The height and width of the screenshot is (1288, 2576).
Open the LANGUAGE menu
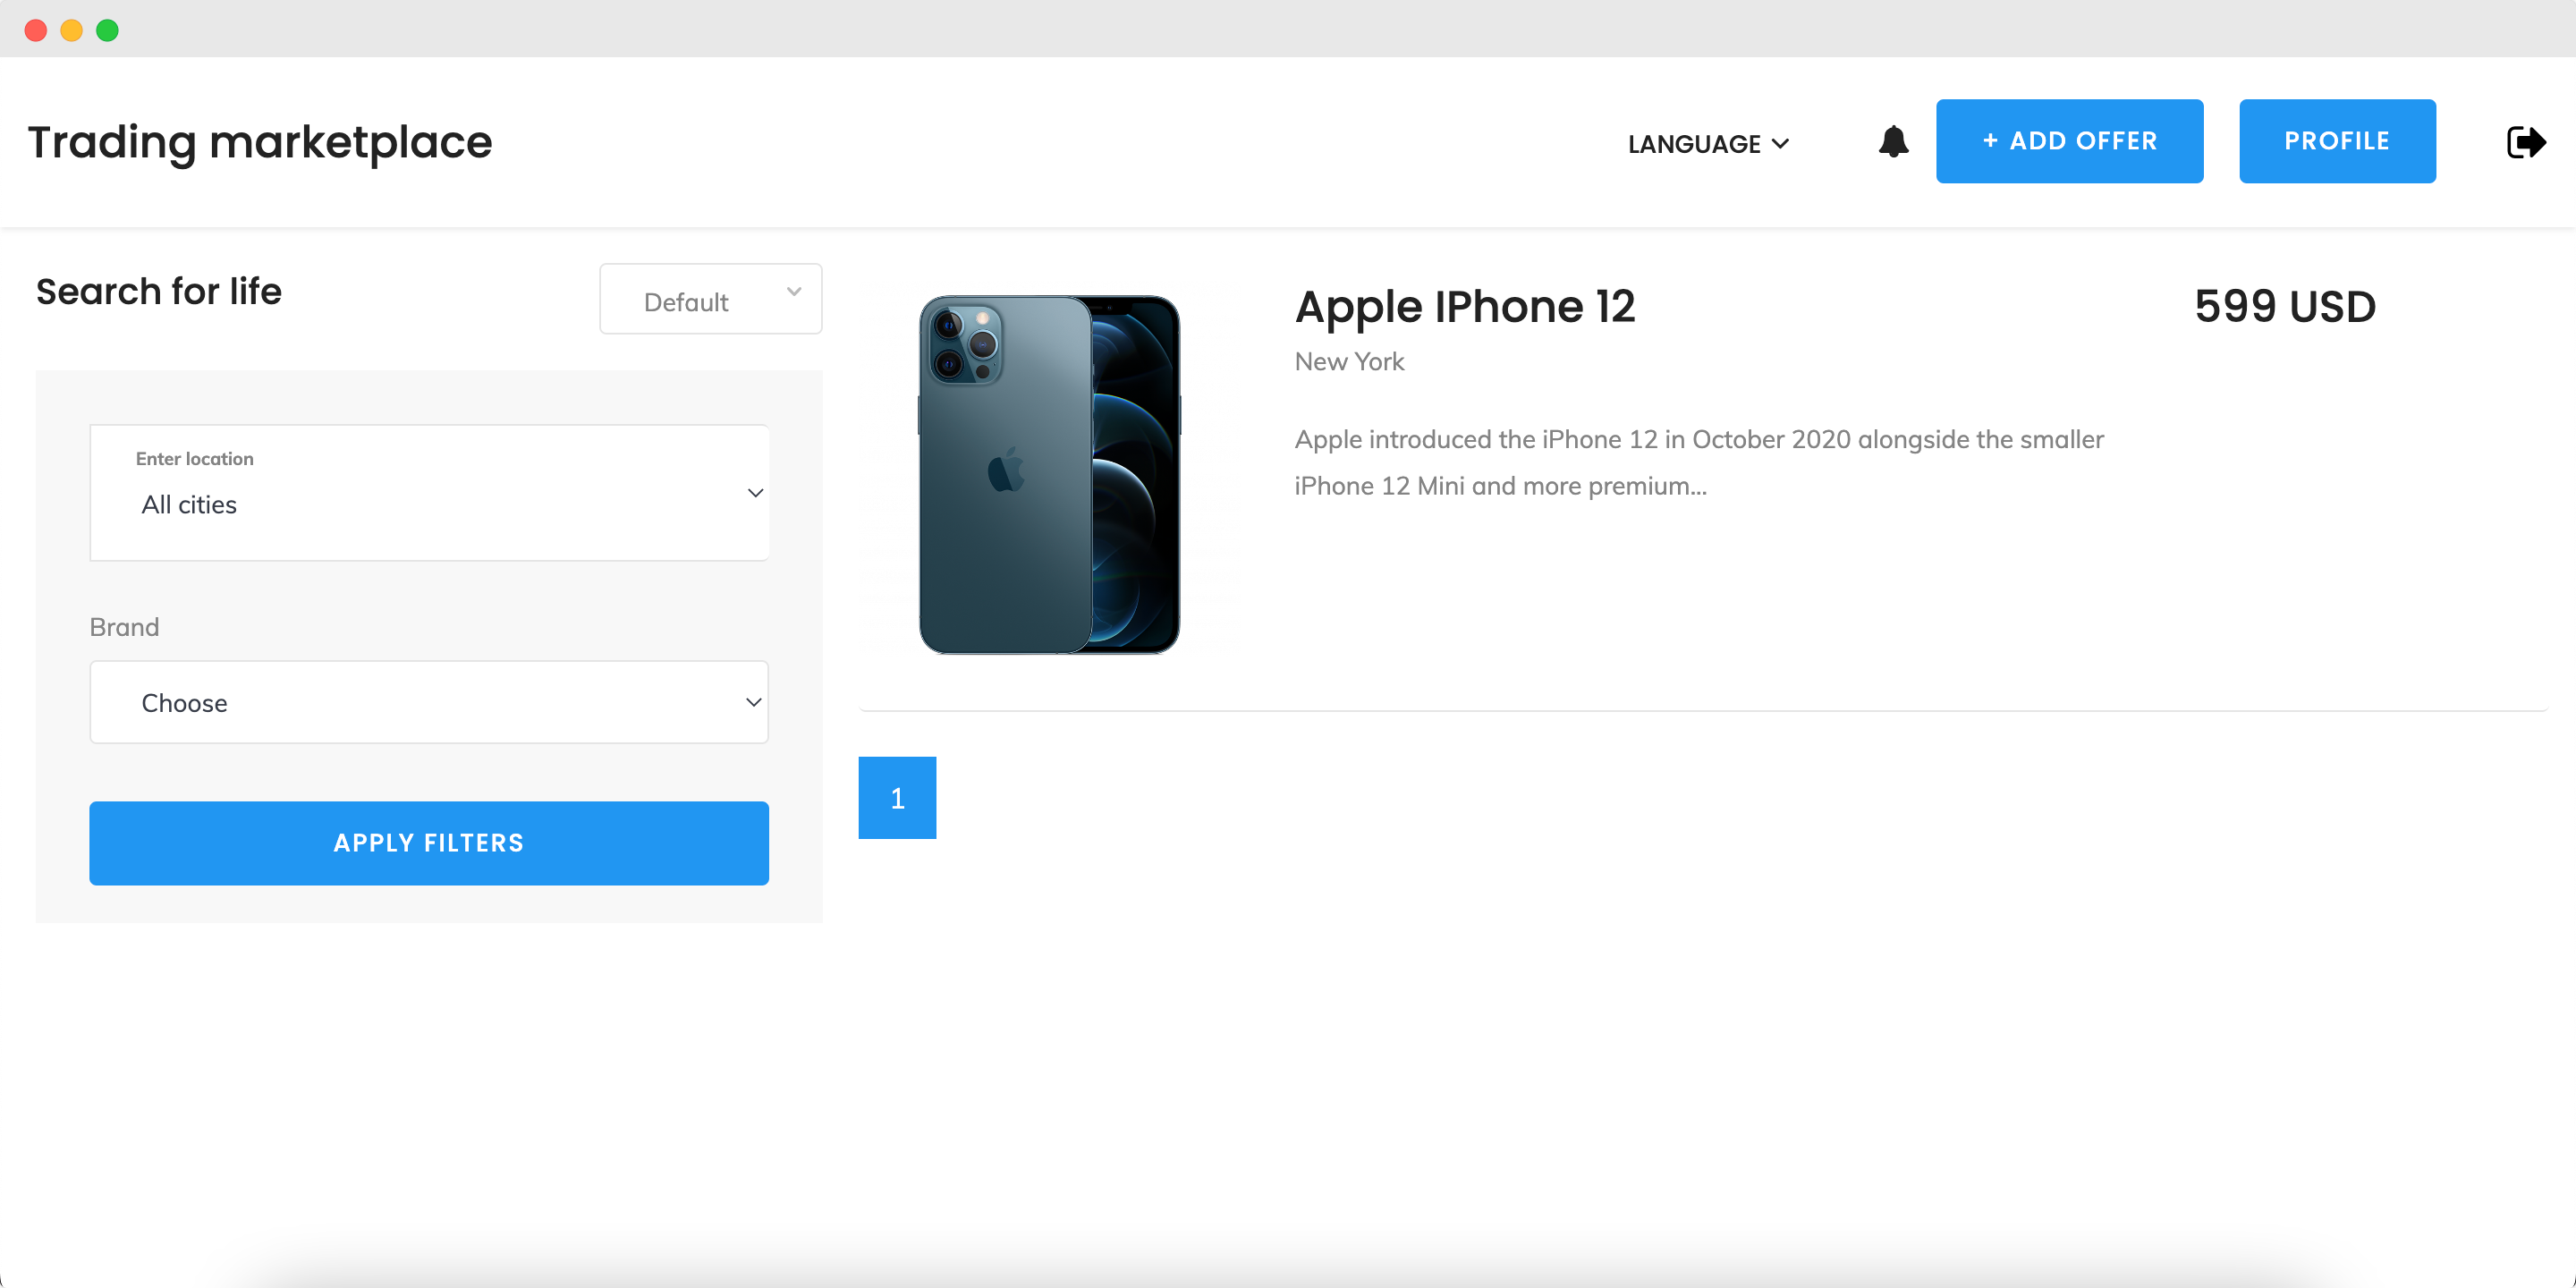1708,144
